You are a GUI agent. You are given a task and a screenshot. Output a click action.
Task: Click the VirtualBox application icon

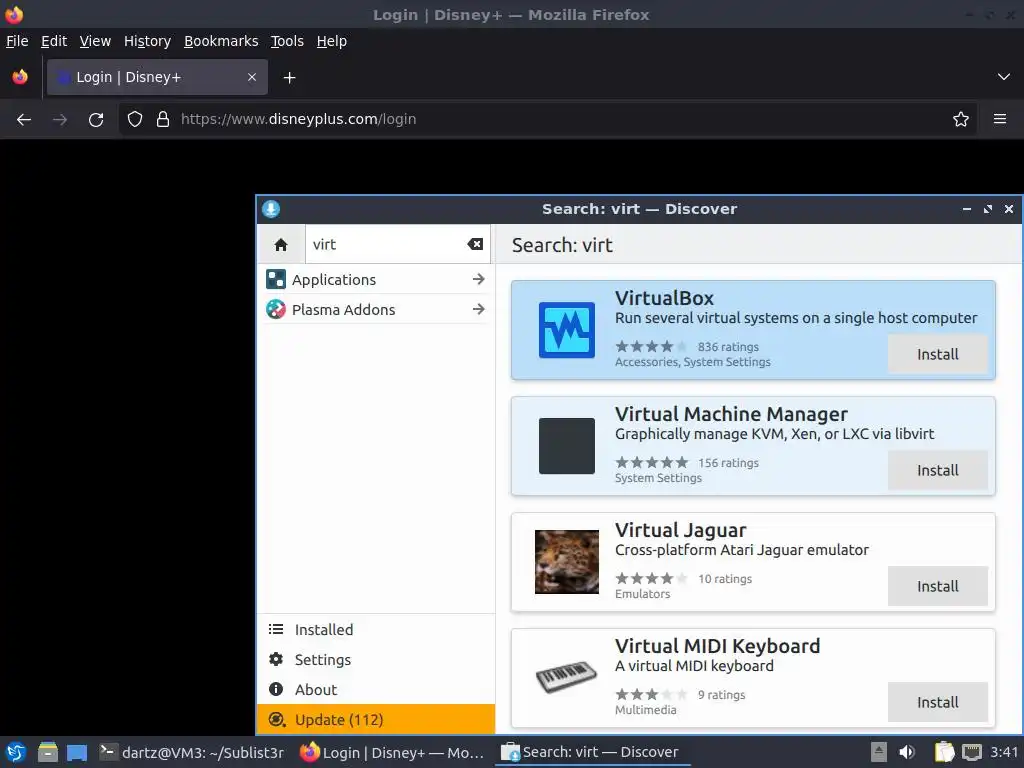(566, 330)
